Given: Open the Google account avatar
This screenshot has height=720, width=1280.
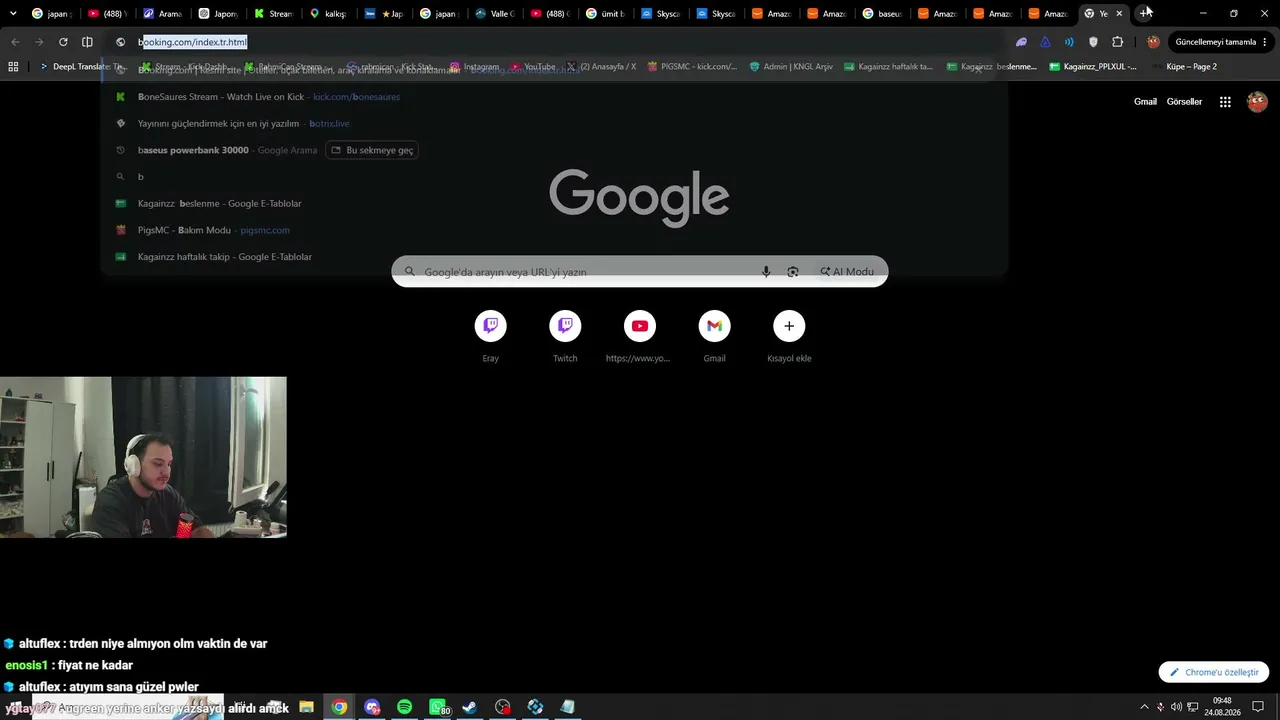Looking at the screenshot, I should (x=1257, y=102).
